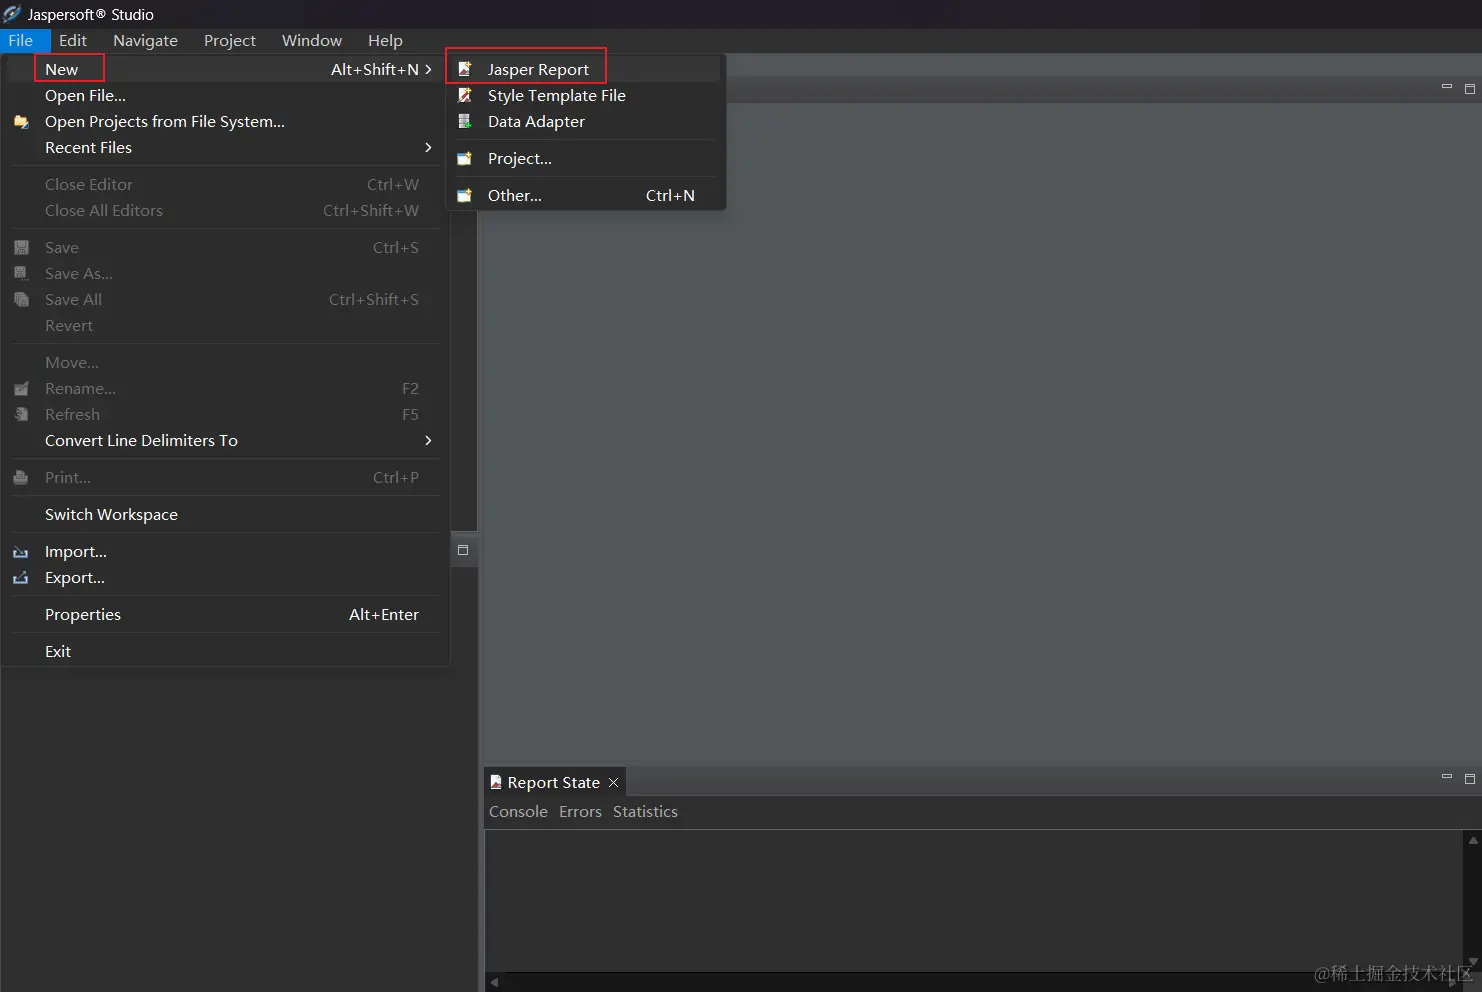Open Properties from File menu
The height and width of the screenshot is (992, 1482).
tap(226, 614)
